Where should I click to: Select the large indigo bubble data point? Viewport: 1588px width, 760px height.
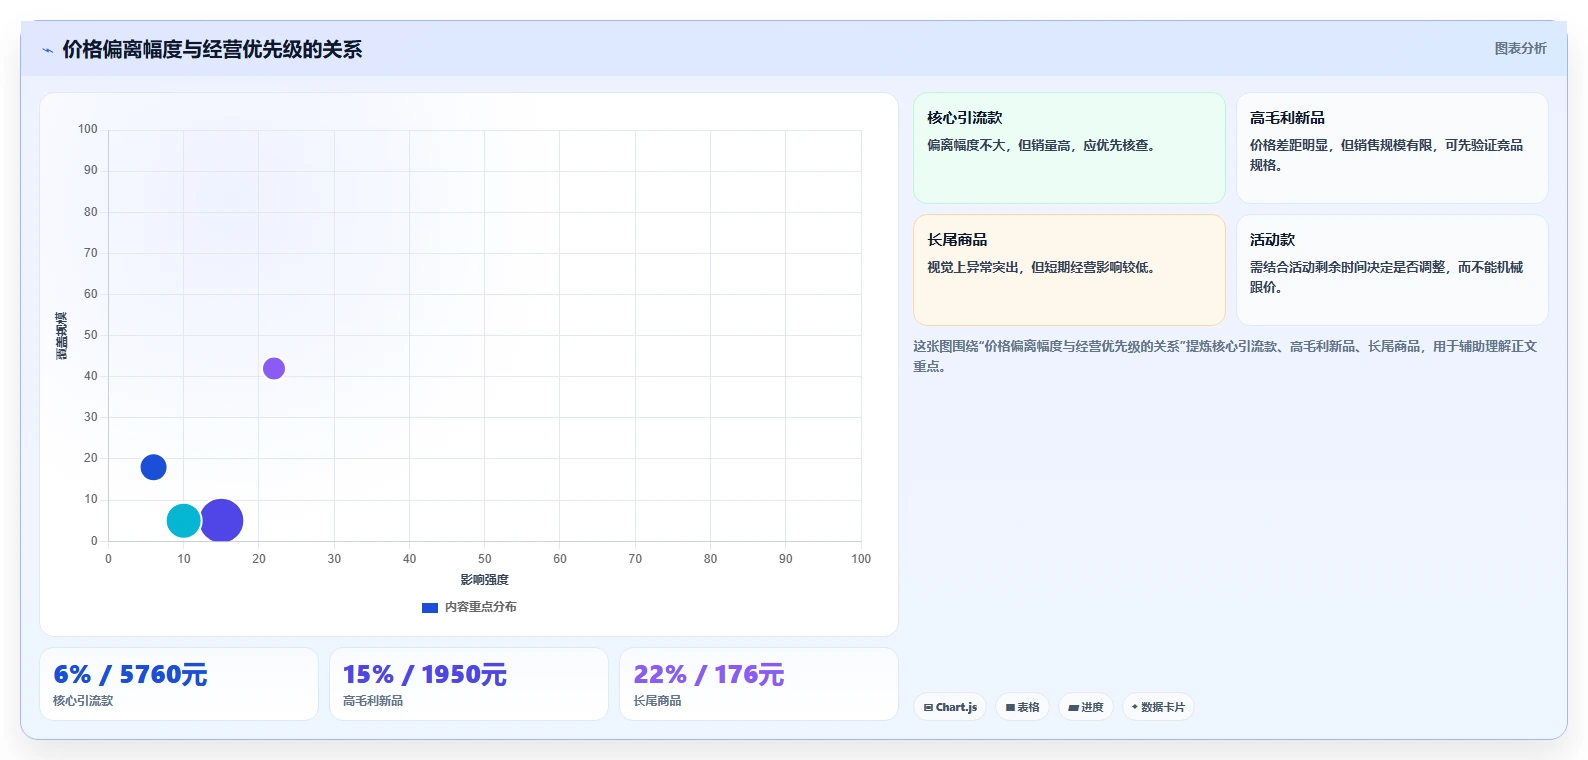pos(221,520)
